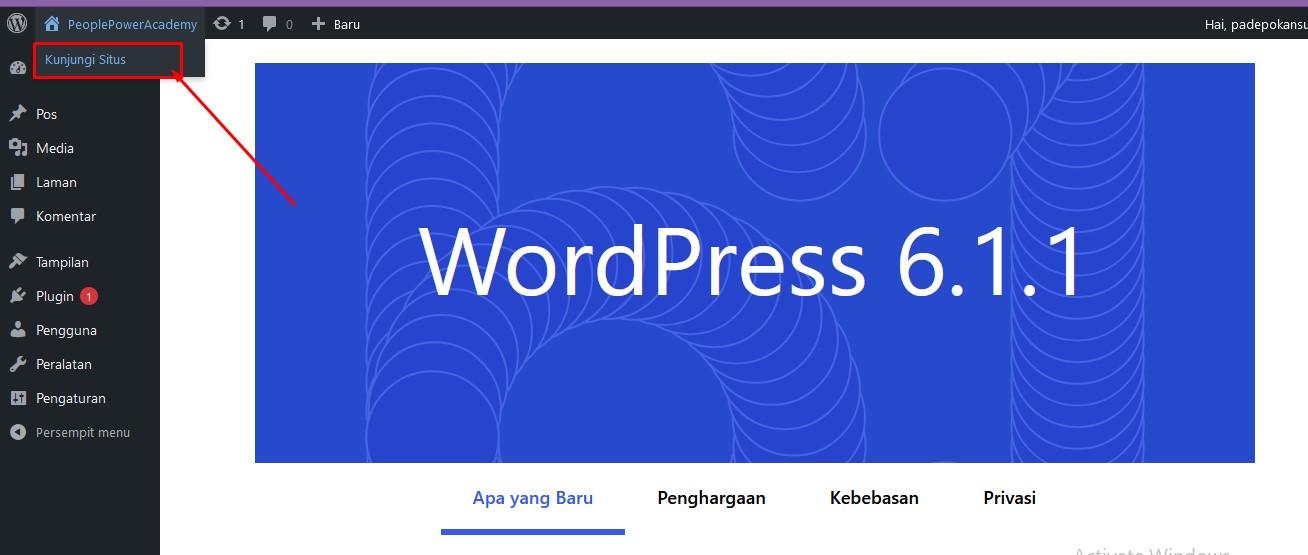Switch to the Penghargaan tab
Screen dimensions: 1308x555
(712, 498)
